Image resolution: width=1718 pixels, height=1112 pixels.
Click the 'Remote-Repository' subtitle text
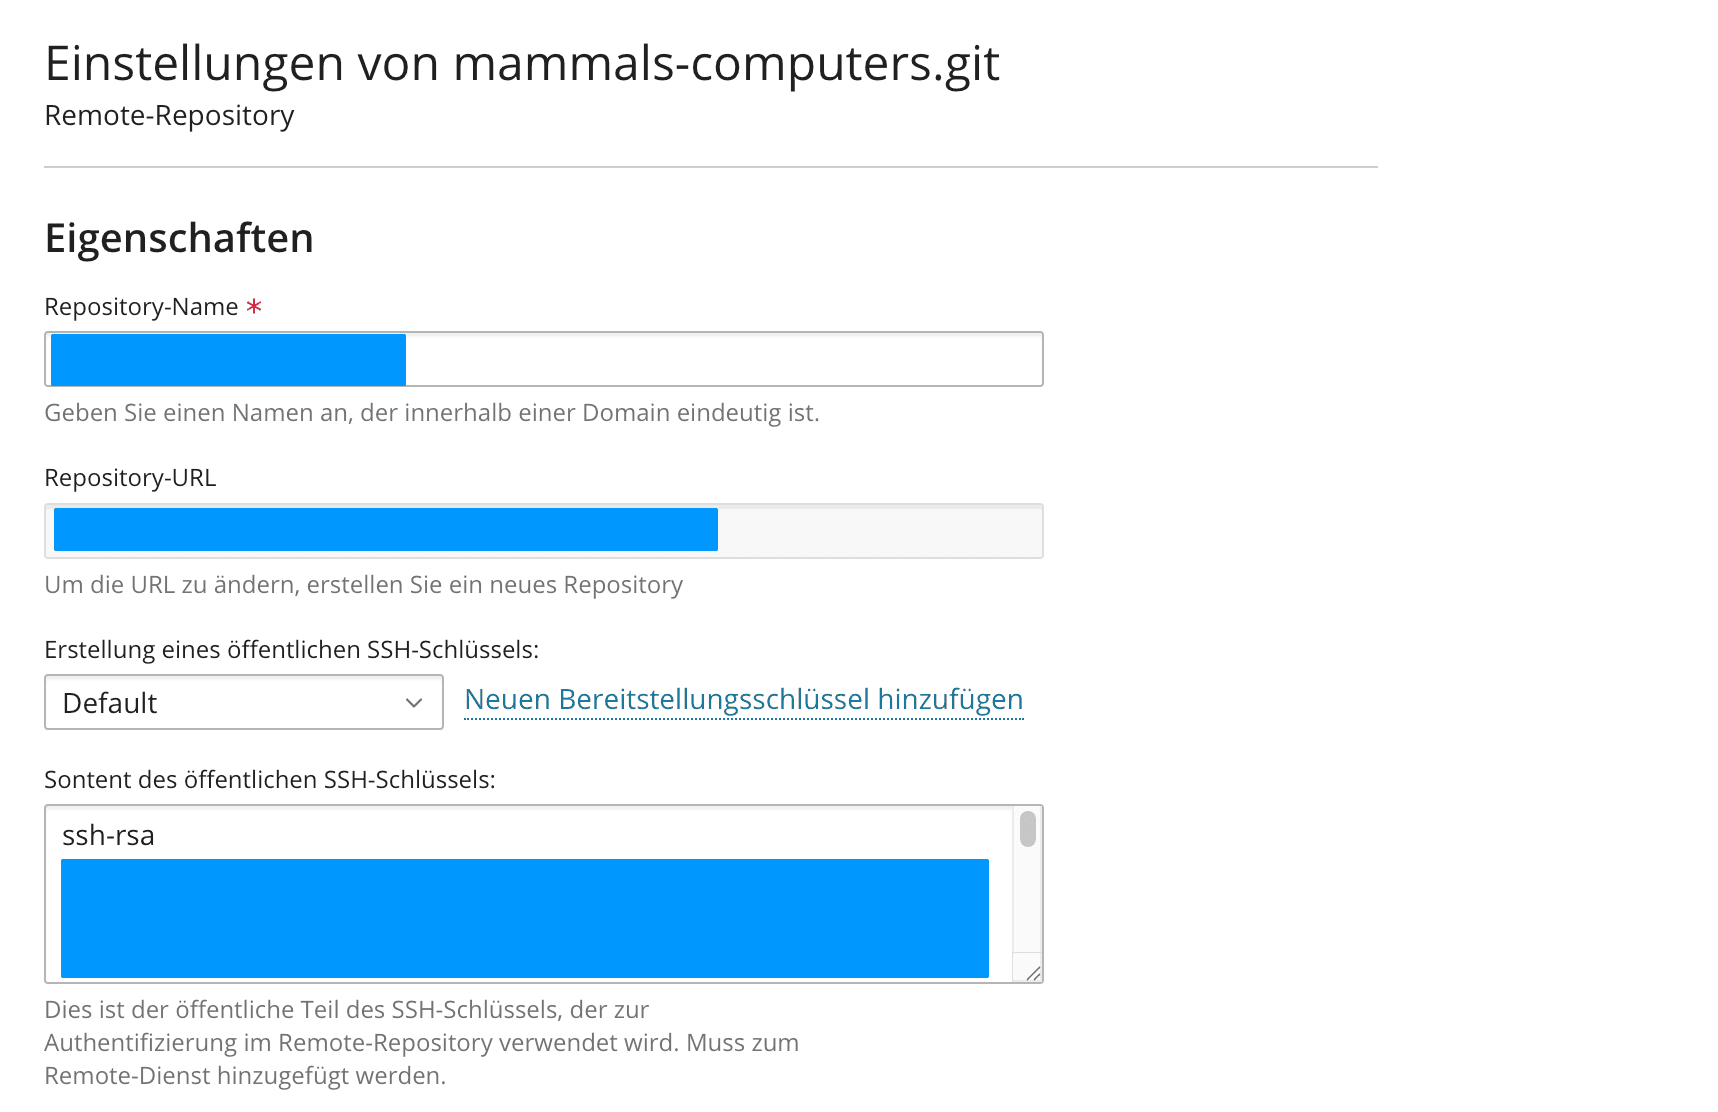tap(169, 116)
